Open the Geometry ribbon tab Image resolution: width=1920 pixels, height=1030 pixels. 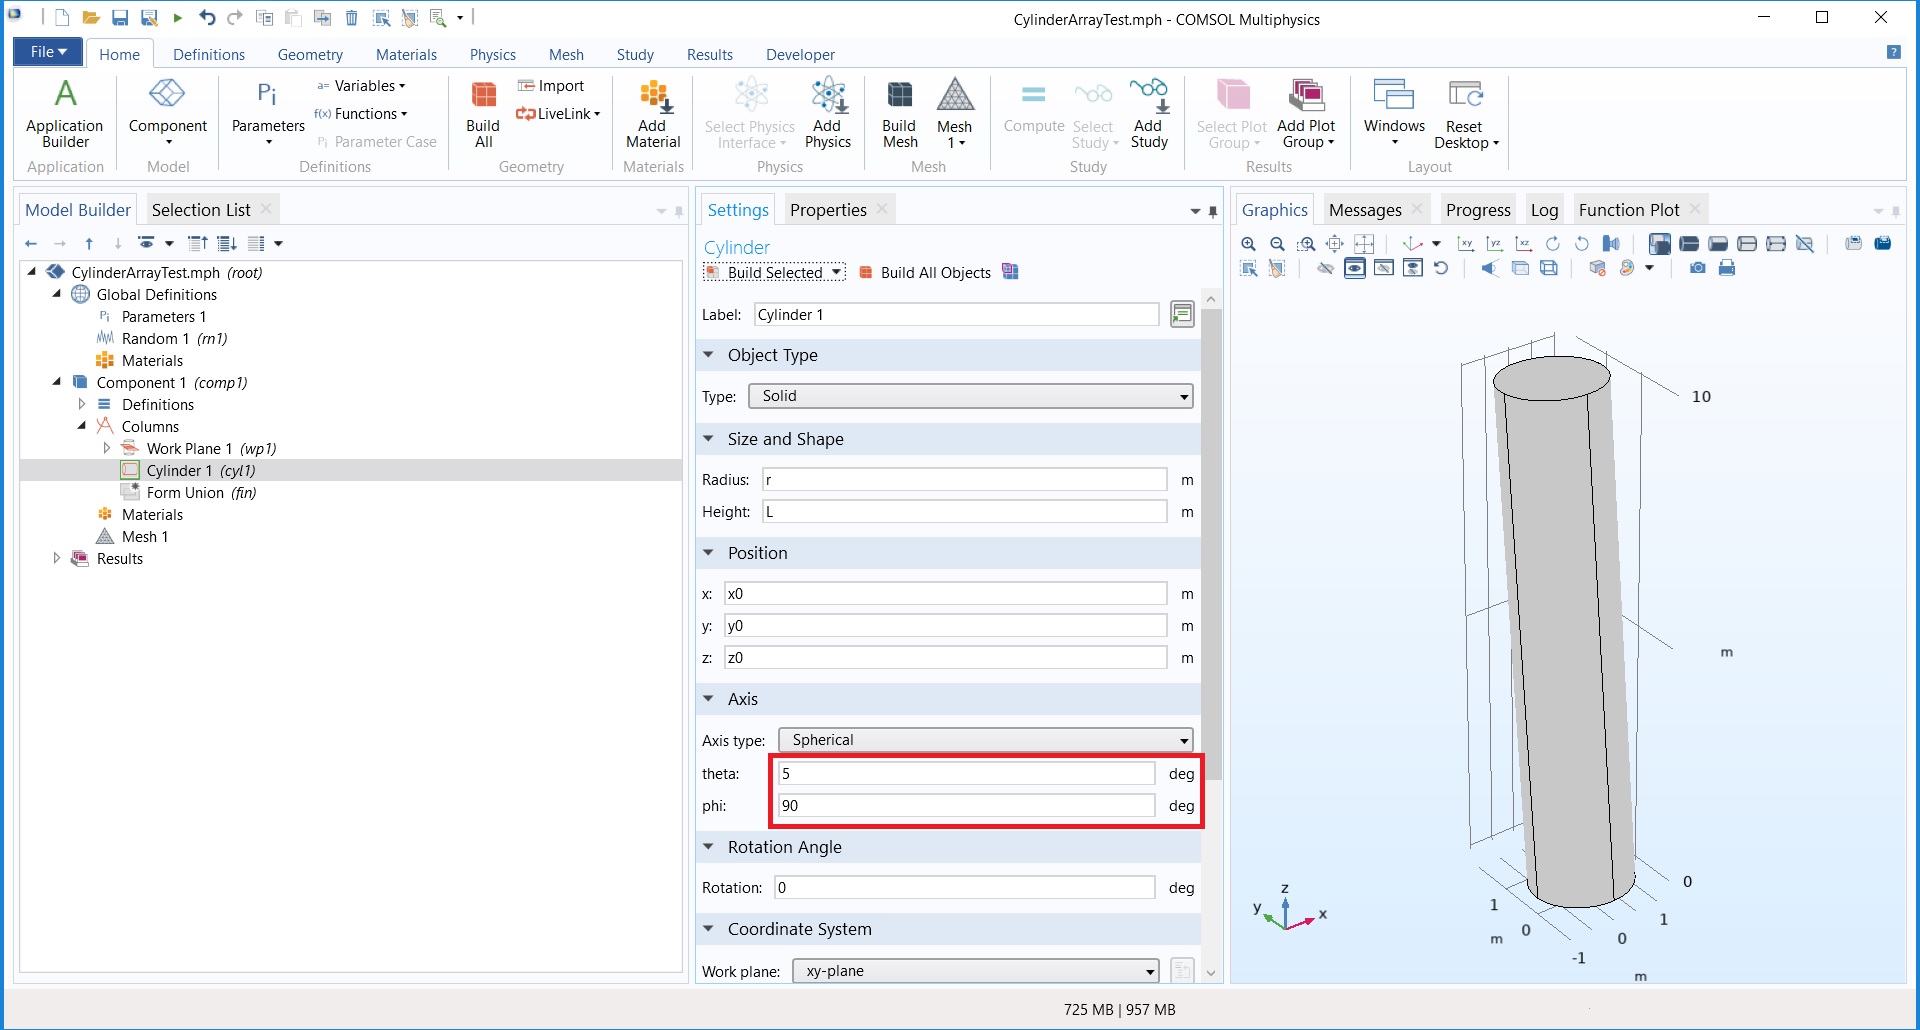310,55
